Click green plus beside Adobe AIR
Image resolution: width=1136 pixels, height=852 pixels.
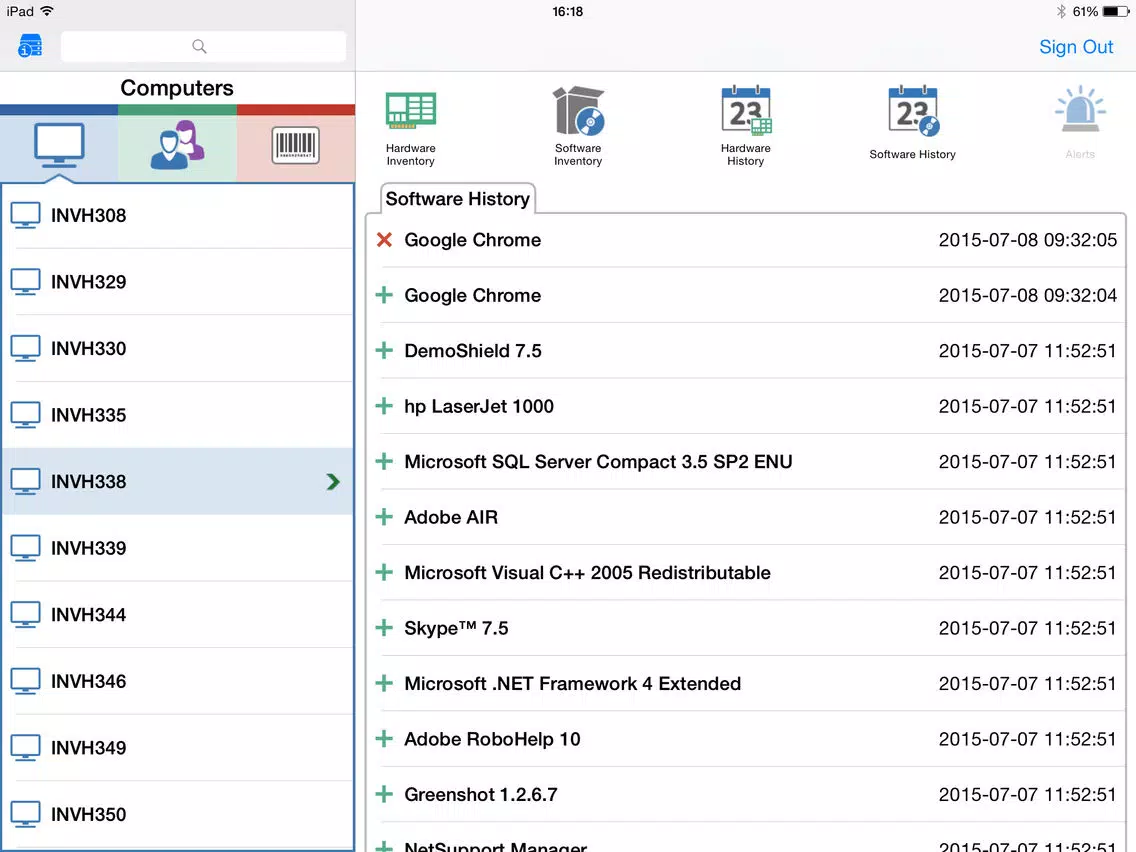(x=385, y=517)
